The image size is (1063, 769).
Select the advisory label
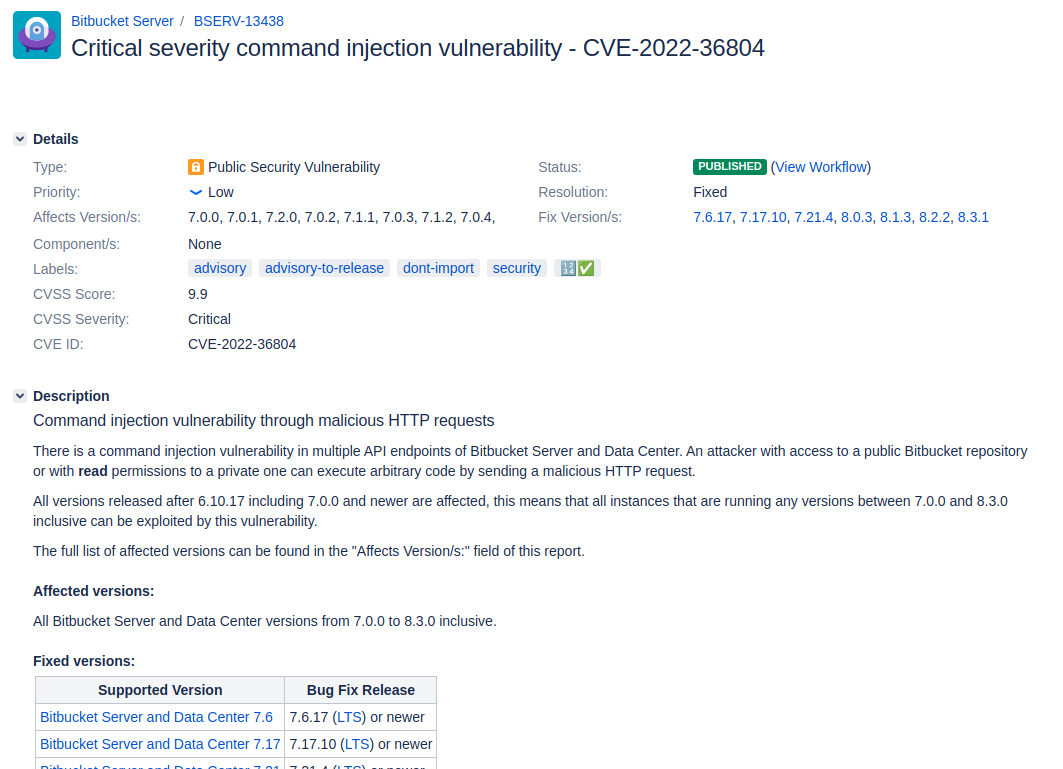pos(220,268)
